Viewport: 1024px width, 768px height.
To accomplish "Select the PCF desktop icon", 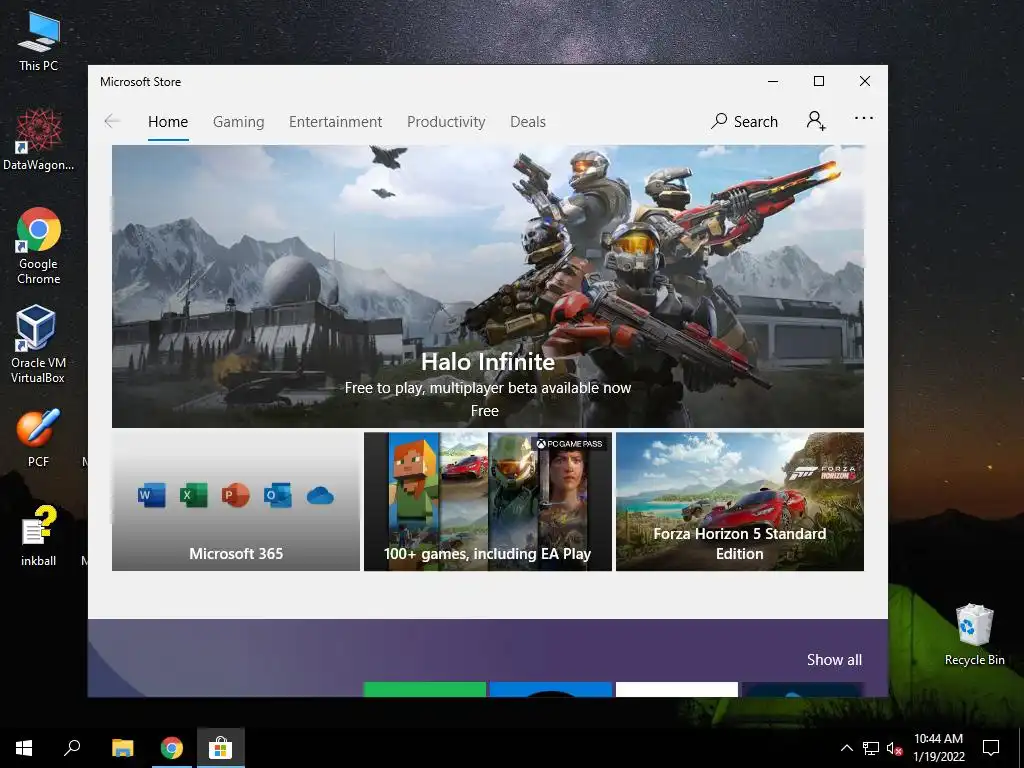I will tap(38, 438).
